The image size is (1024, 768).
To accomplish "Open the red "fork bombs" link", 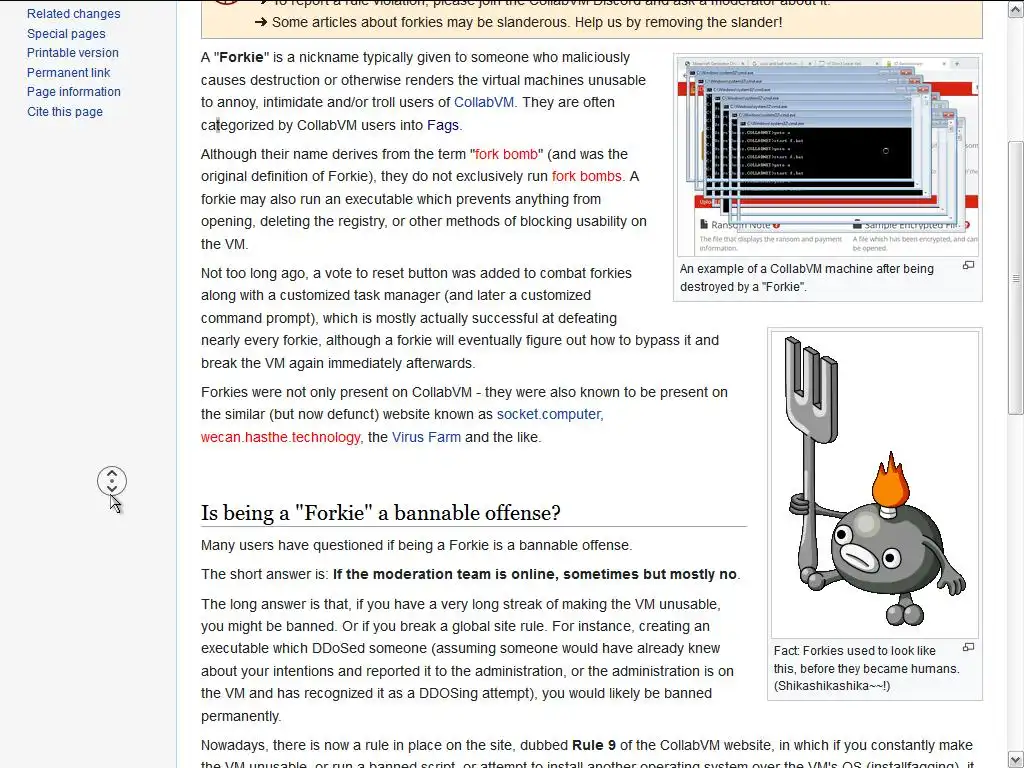I will [x=586, y=176].
